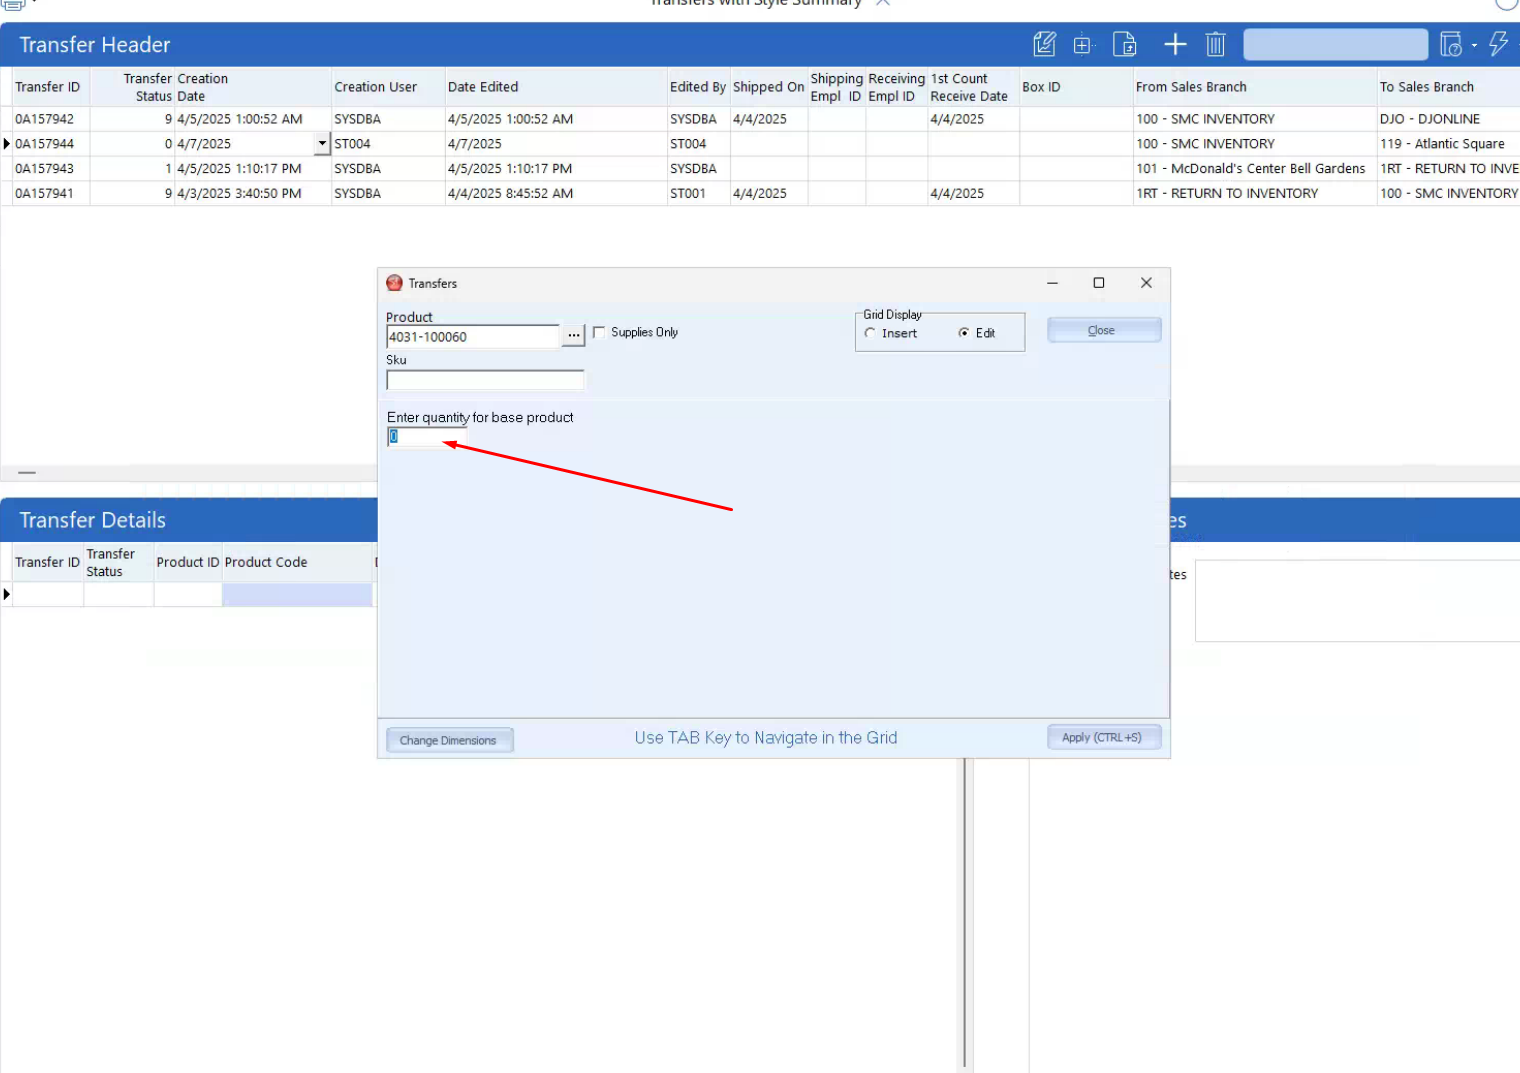Click ST004 creation user cell
Viewport: 1520px width, 1073px height.
click(388, 144)
